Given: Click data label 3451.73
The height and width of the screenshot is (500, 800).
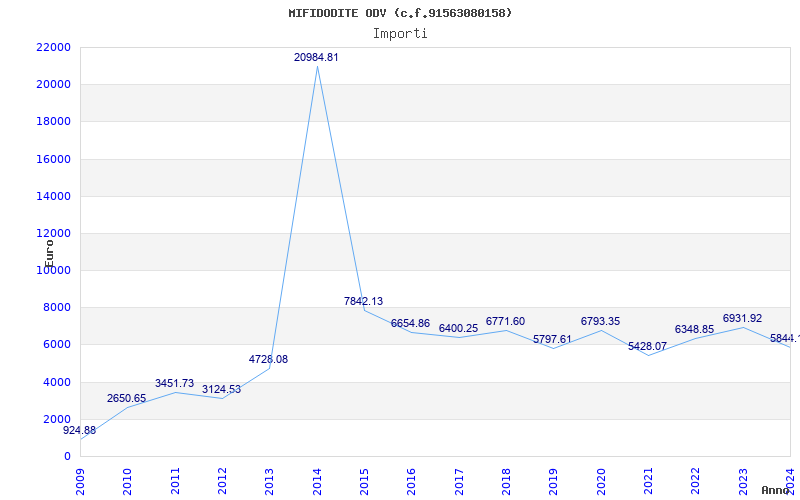Looking at the screenshot, I should point(174,384).
